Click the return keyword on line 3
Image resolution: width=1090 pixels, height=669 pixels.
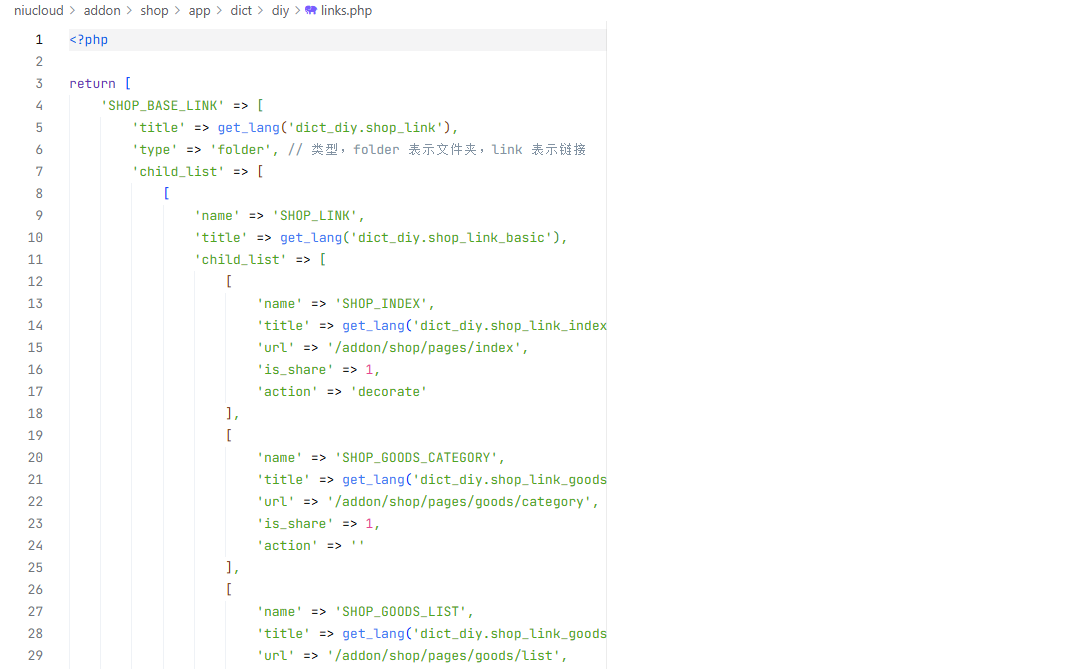tap(93, 84)
